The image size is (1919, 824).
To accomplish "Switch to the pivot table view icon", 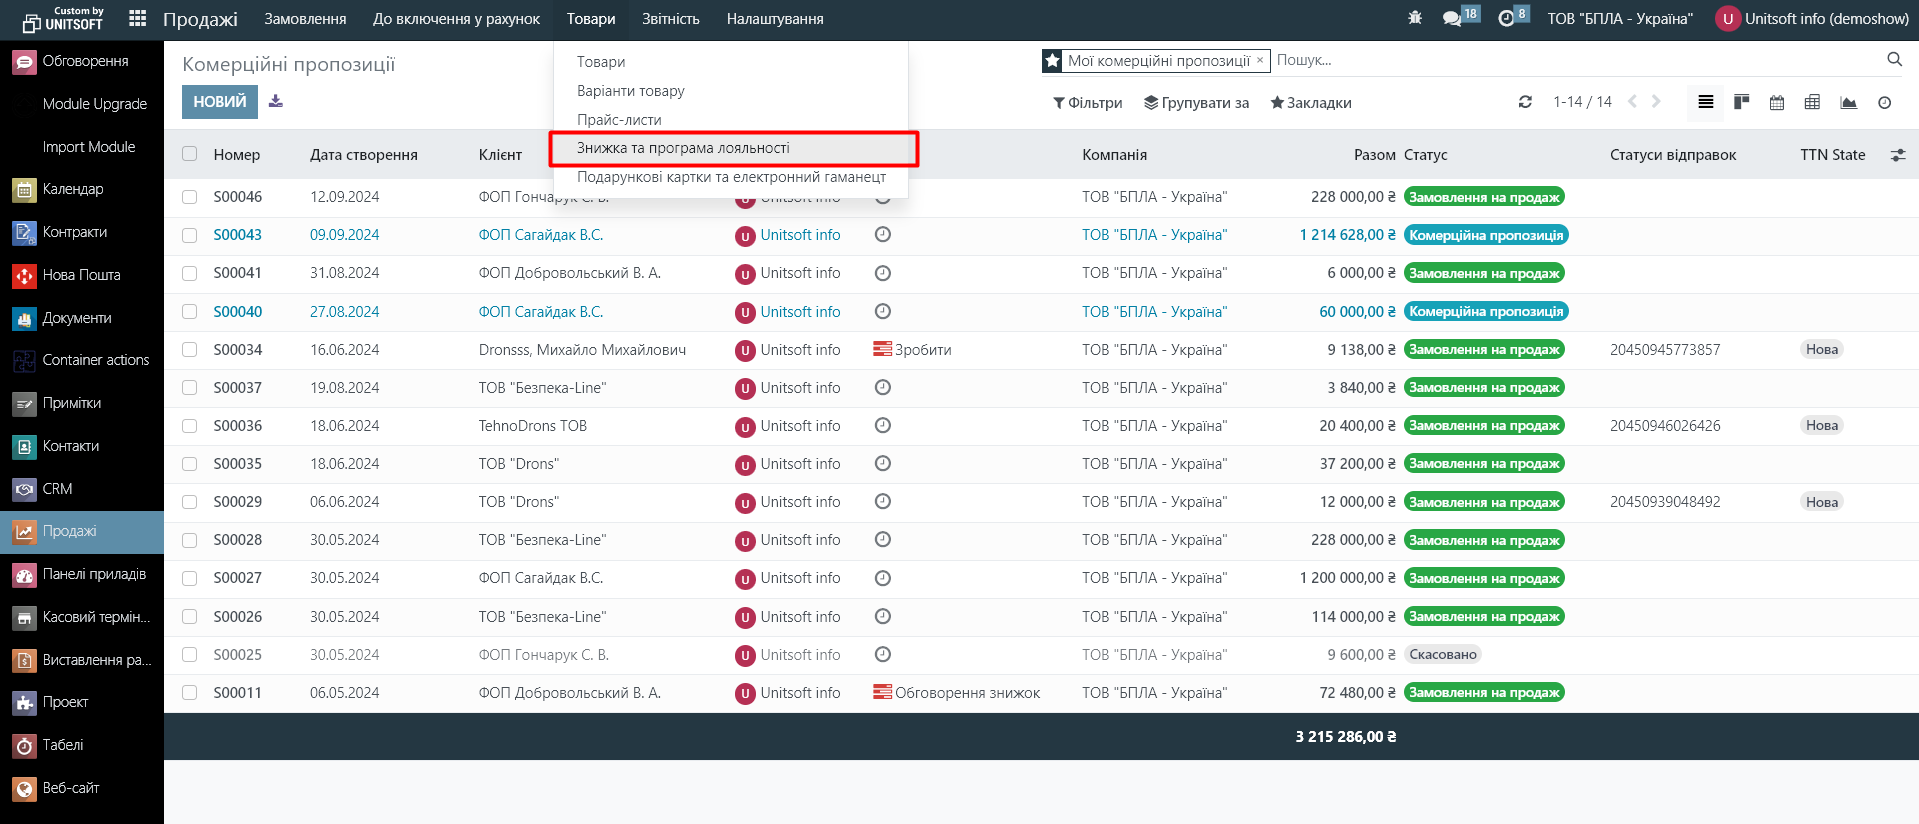I will (1812, 102).
